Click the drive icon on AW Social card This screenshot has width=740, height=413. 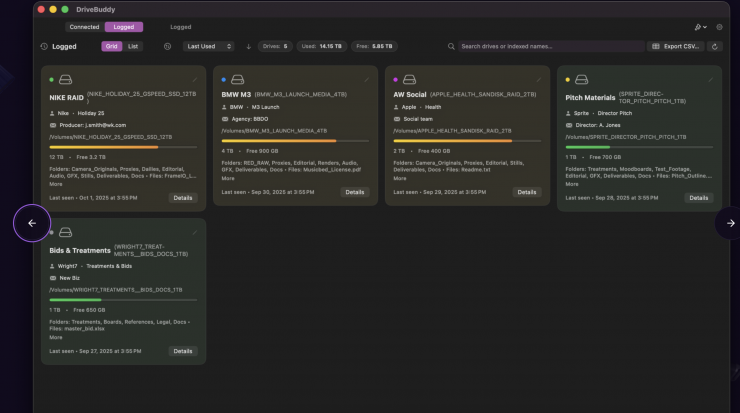[x=410, y=79]
